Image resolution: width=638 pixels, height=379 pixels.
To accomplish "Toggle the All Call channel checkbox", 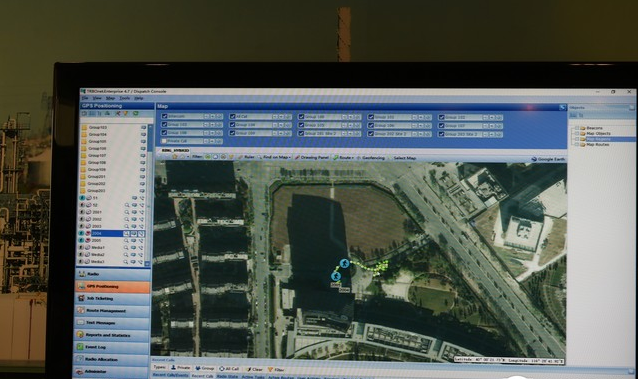I will [232, 116].
